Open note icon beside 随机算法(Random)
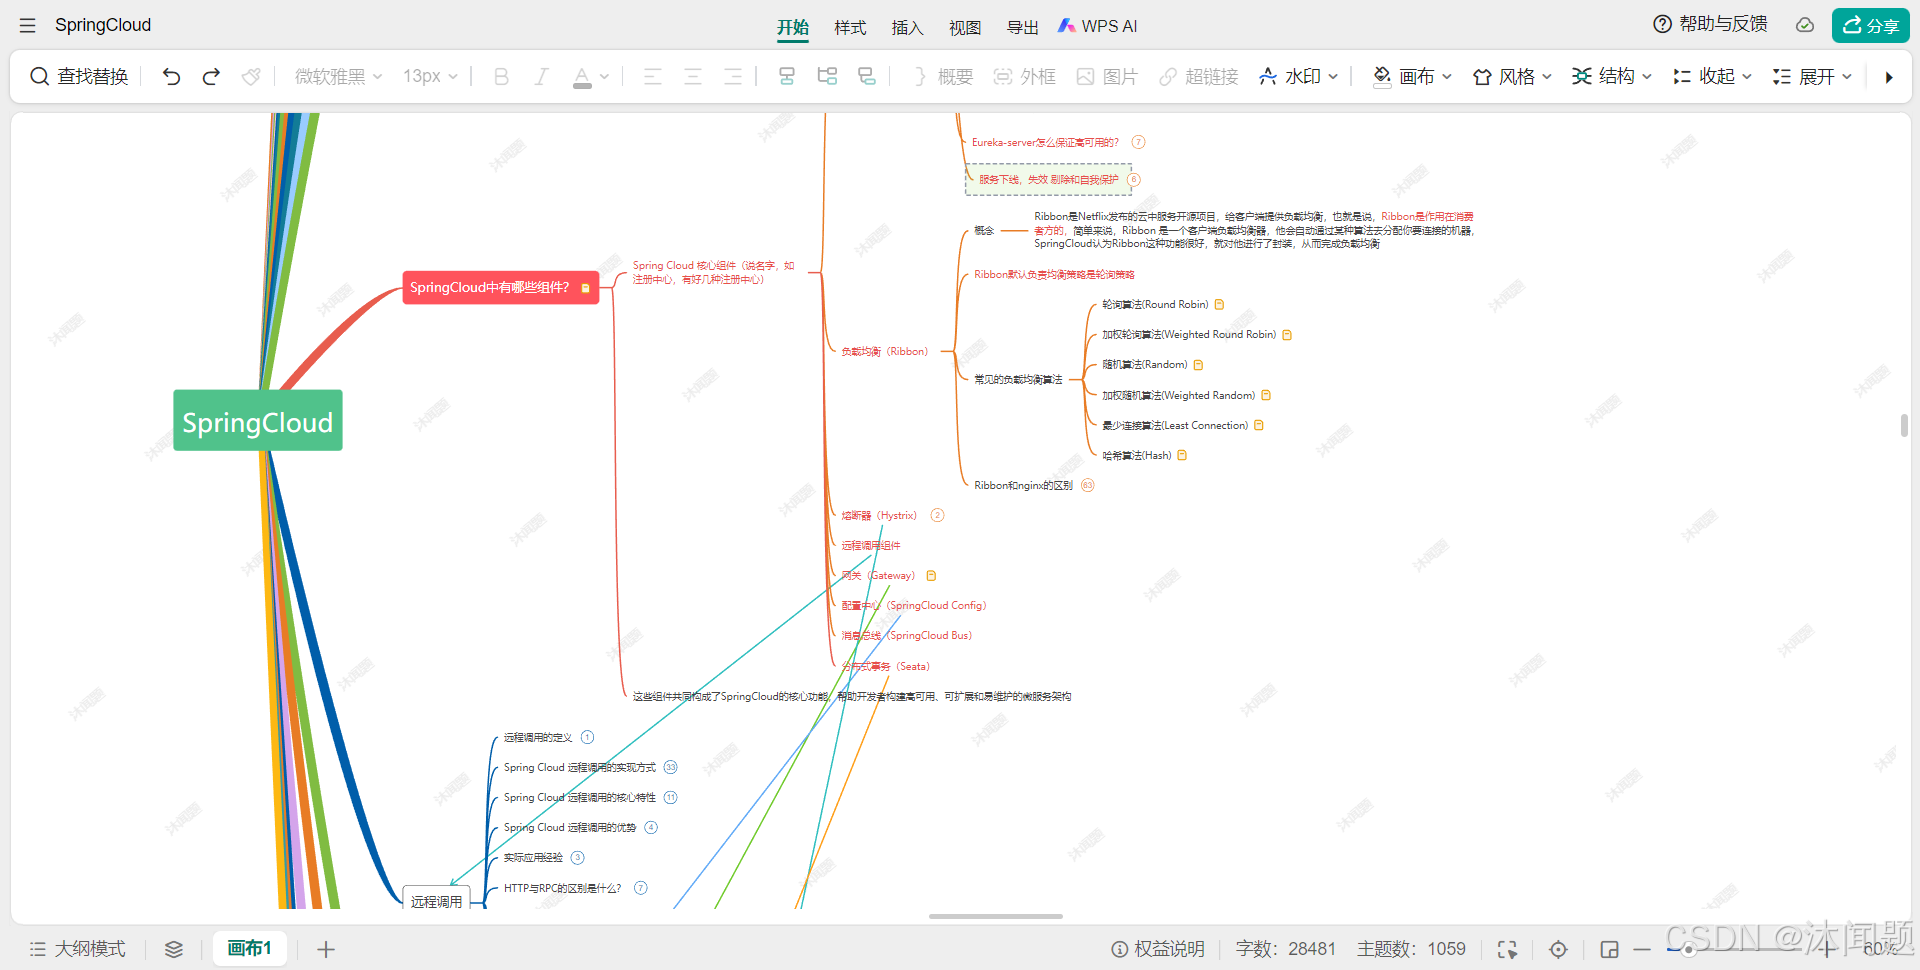This screenshot has width=1920, height=970. pos(1198,365)
